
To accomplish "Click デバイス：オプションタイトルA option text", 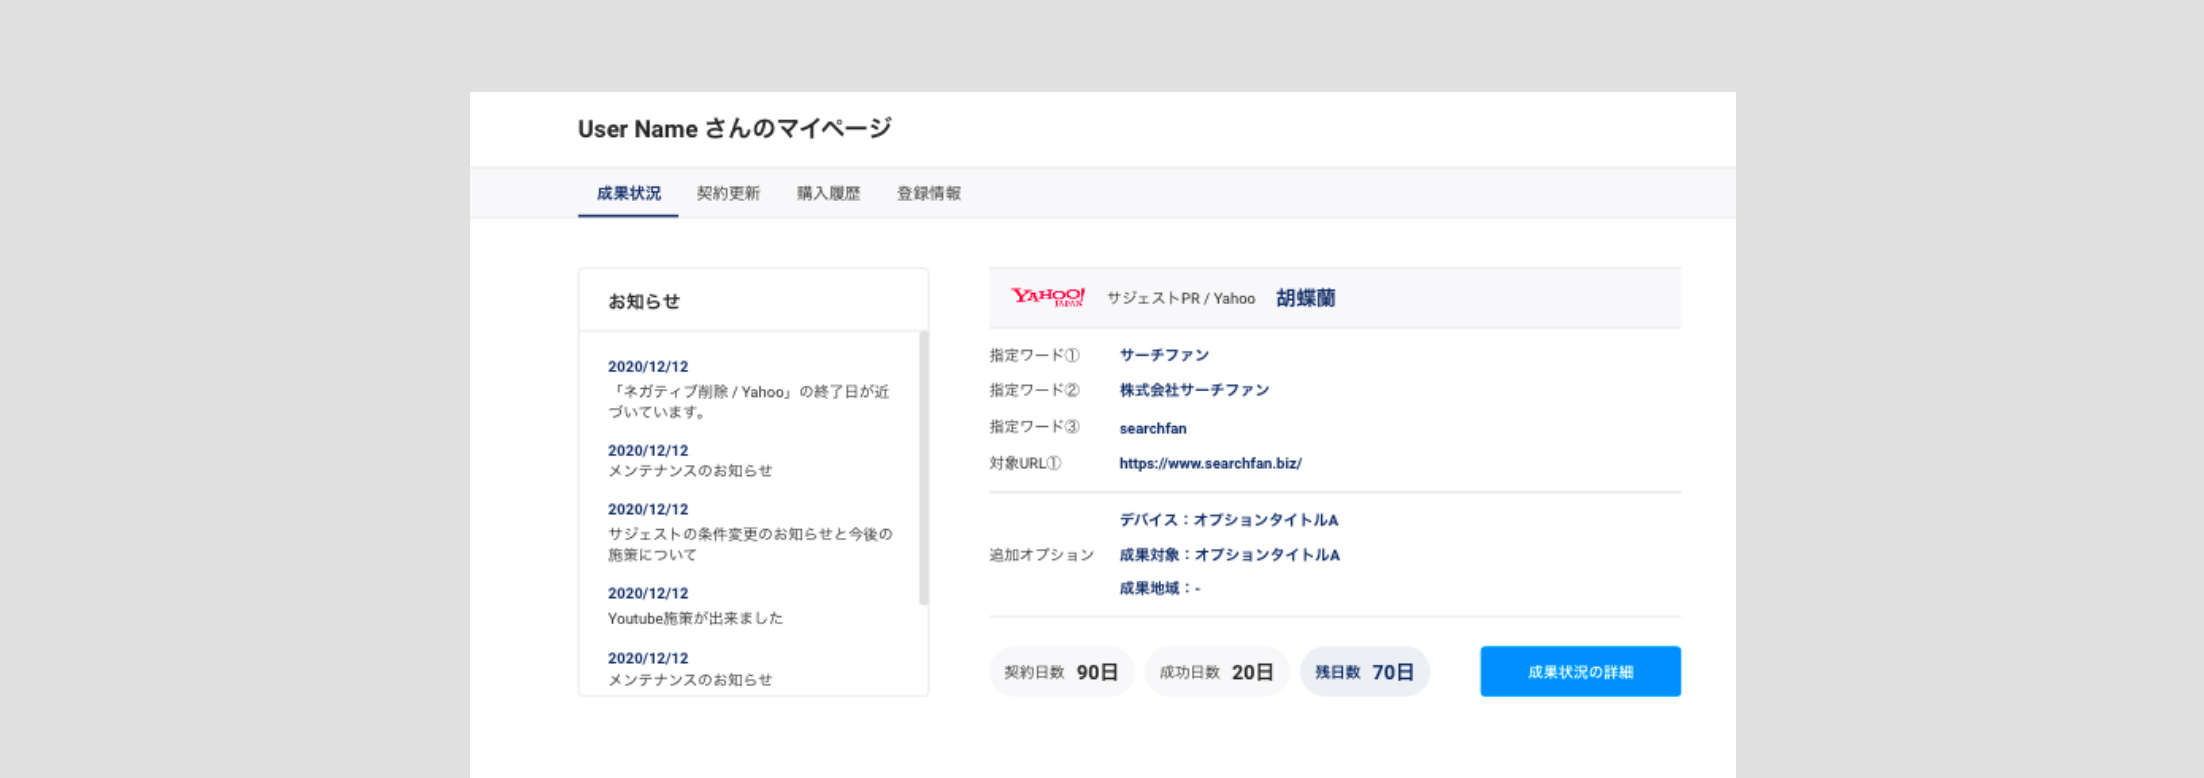I will point(1228,520).
